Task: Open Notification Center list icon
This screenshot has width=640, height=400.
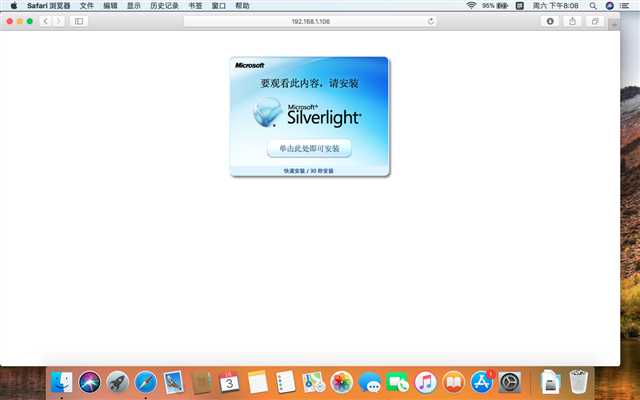Action: (625, 6)
